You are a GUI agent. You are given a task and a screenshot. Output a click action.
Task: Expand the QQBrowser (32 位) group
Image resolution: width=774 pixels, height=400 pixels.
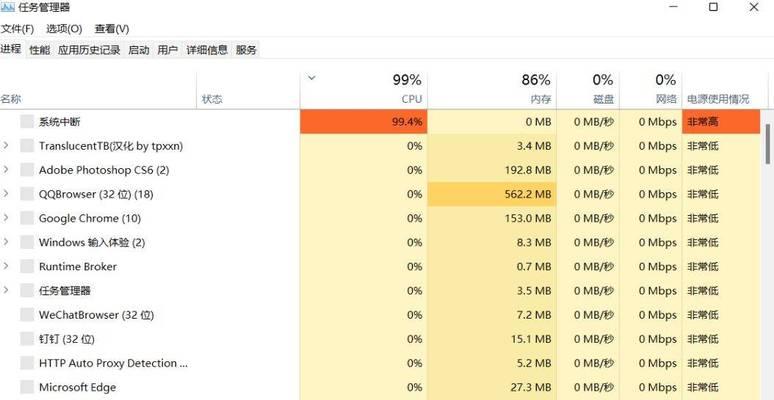(x=6, y=194)
